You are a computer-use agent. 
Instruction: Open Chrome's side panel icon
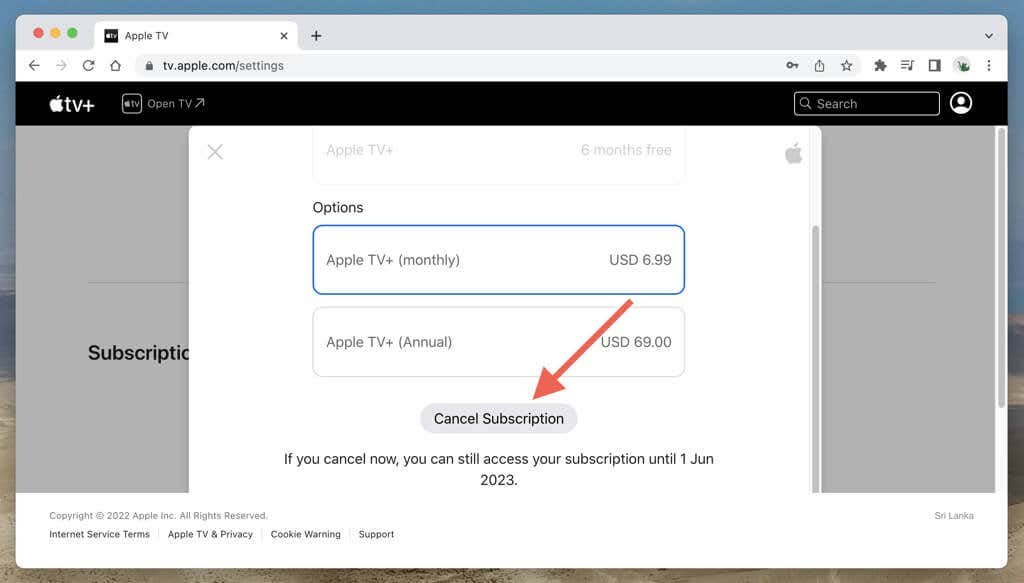(934, 65)
